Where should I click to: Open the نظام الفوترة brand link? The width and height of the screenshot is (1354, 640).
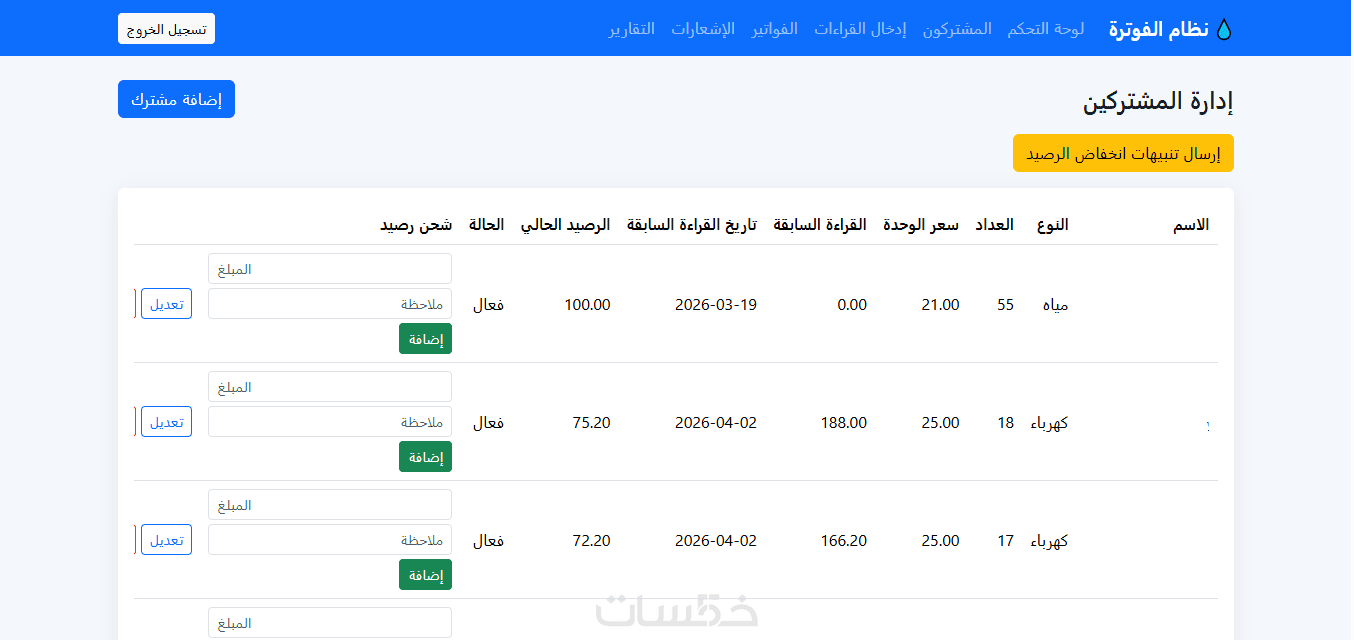(1171, 29)
